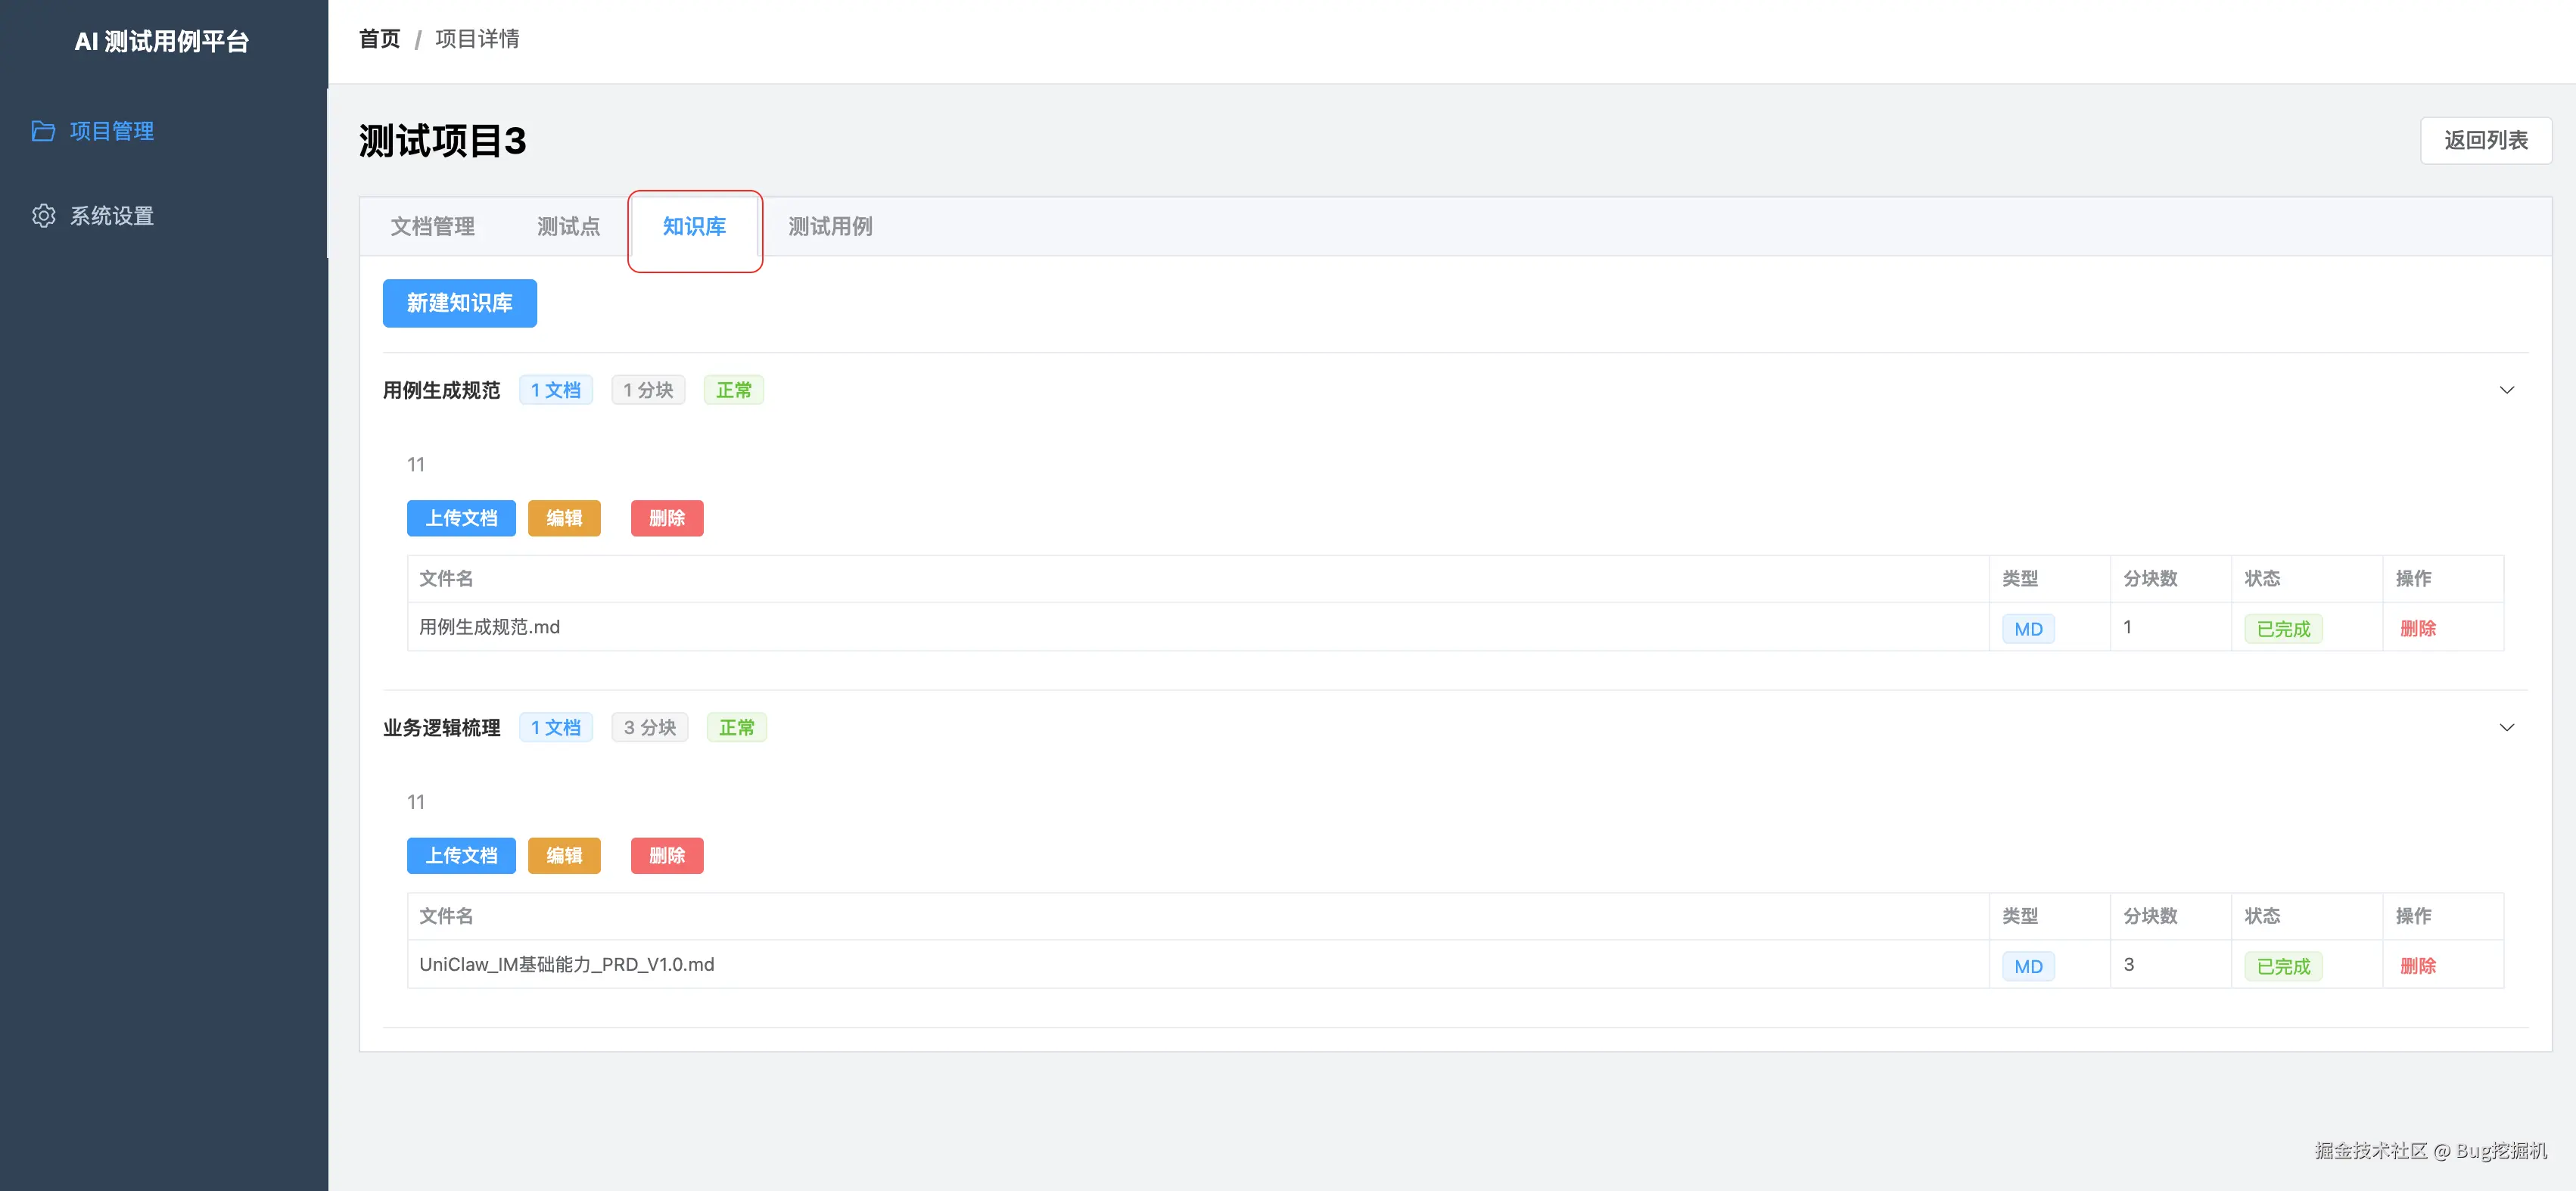Click 返回列表 to go back

pyautogui.click(x=2485, y=141)
